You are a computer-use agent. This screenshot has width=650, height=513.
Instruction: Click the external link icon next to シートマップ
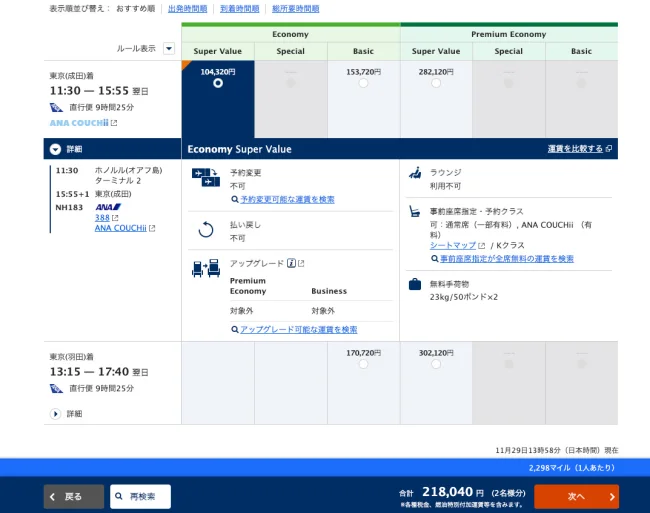tap(481, 245)
